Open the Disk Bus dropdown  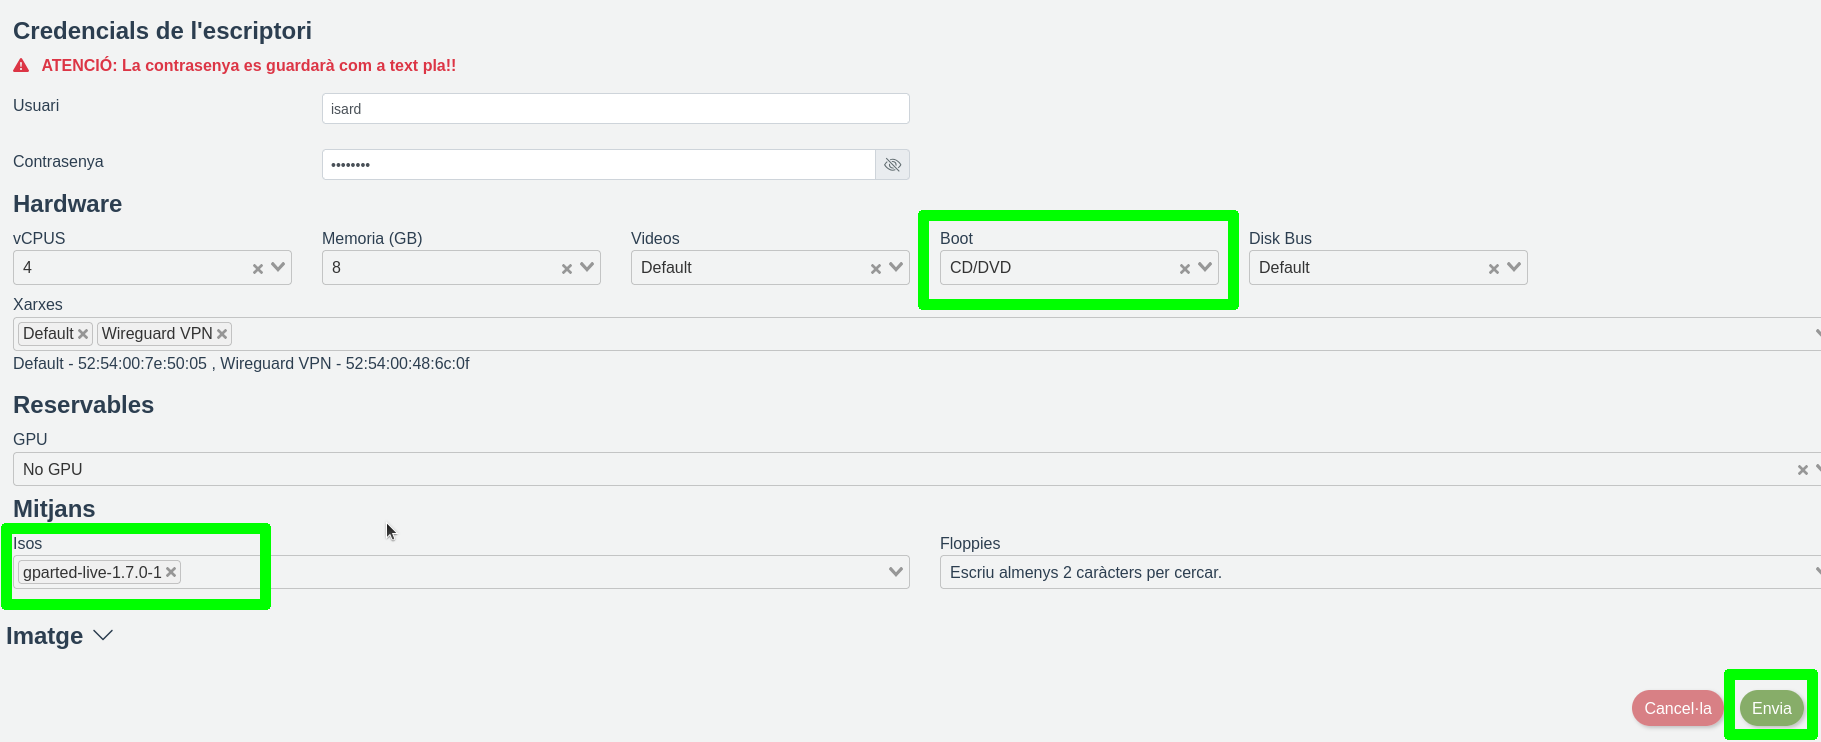[1514, 267]
